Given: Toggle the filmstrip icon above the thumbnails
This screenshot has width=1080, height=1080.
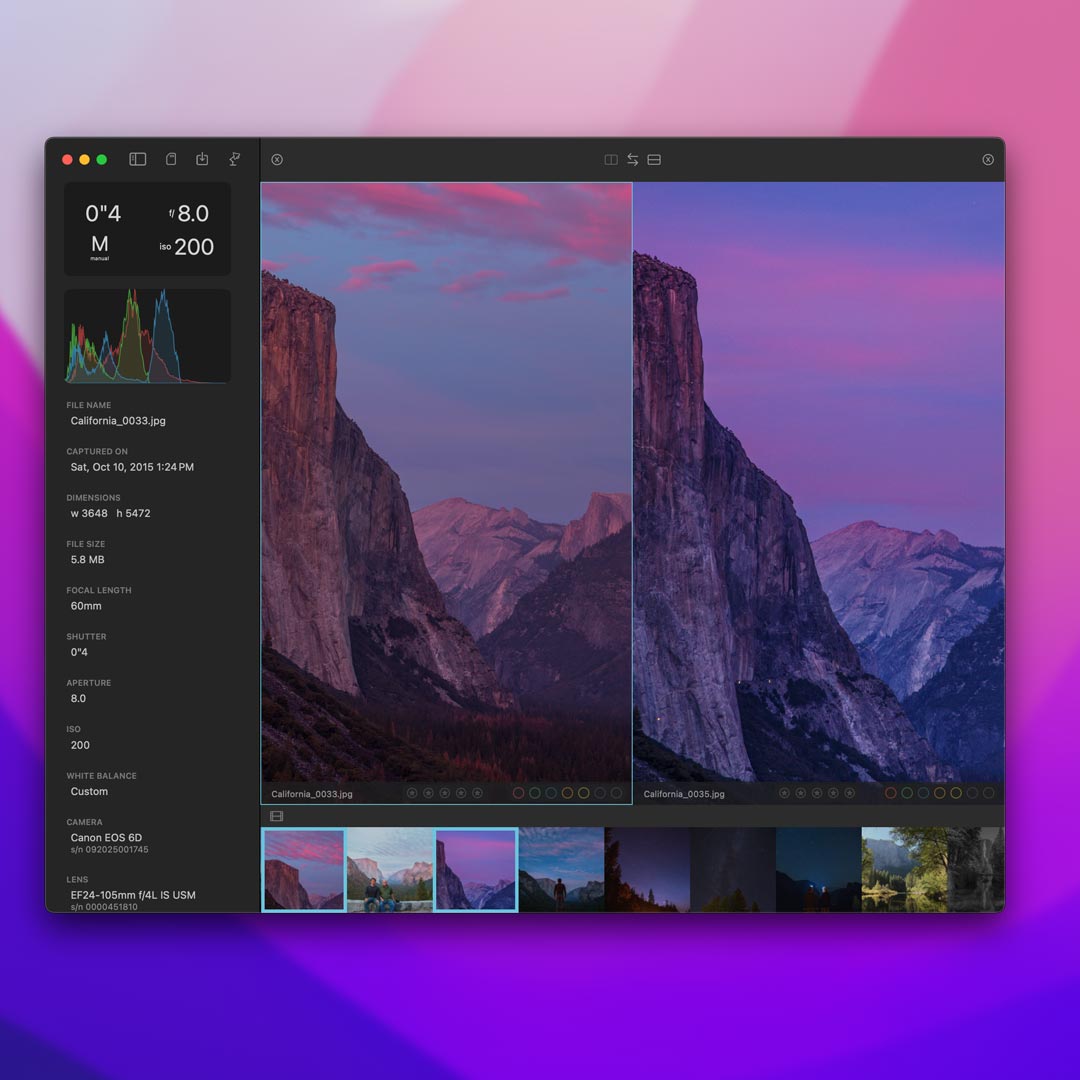Looking at the screenshot, I should pyautogui.click(x=277, y=816).
